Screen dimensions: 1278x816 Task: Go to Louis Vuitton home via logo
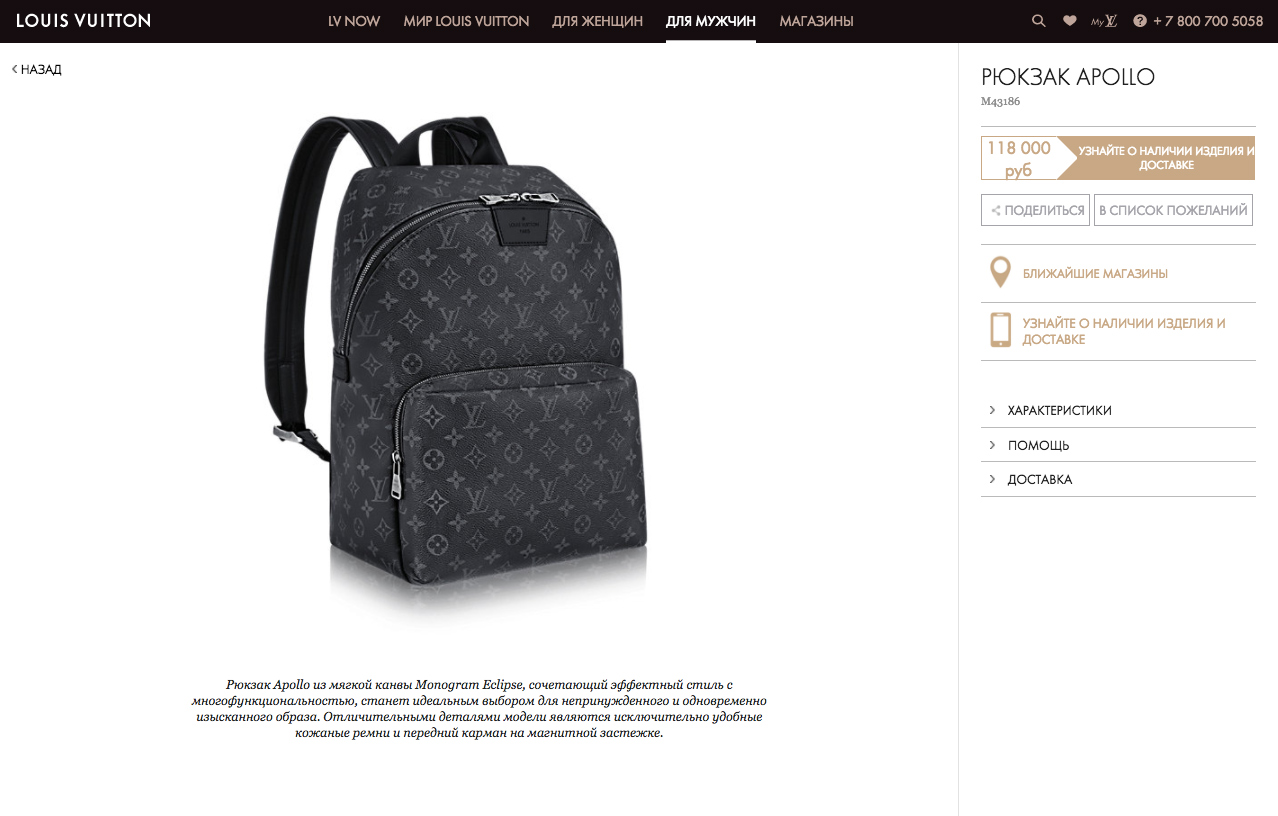(x=83, y=20)
